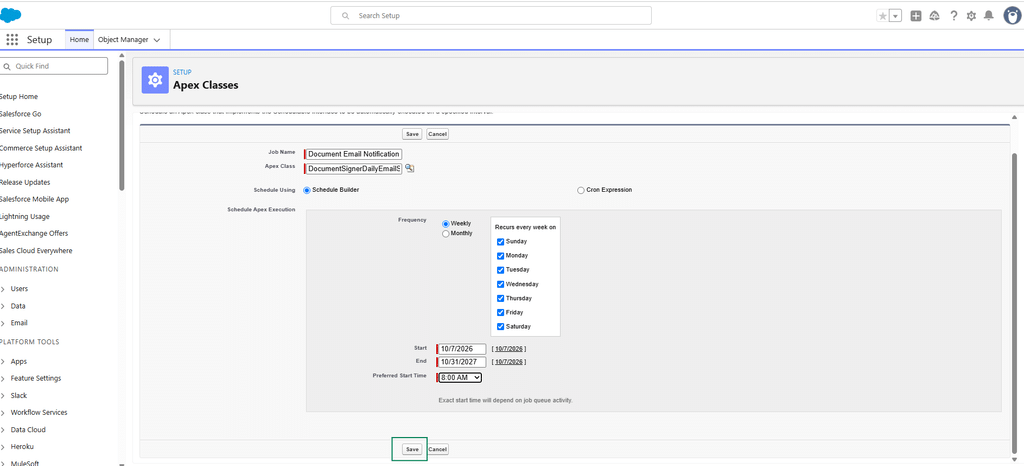The height and width of the screenshot is (466, 1024).
Task: Open the user profile avatar
Action: [1012, 16]
